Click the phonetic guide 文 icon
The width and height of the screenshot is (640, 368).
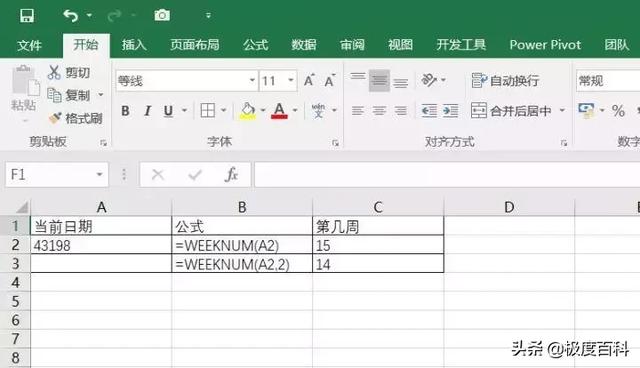(318, 111)
